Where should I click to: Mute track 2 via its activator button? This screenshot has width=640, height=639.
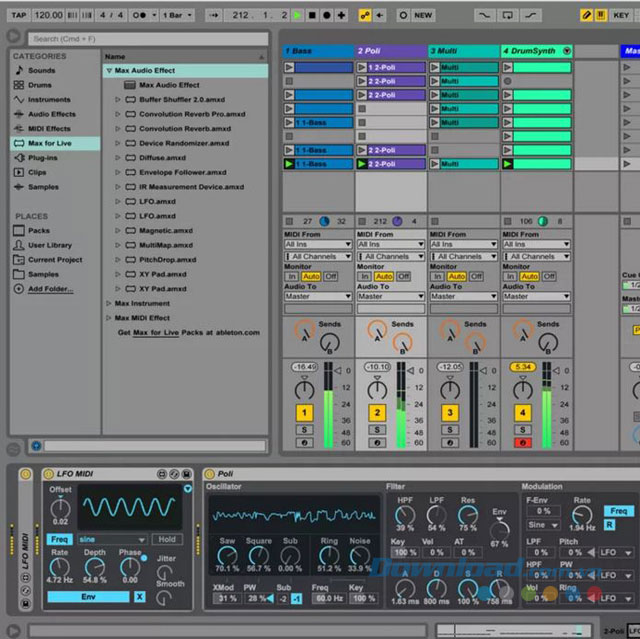click(376, 412)
